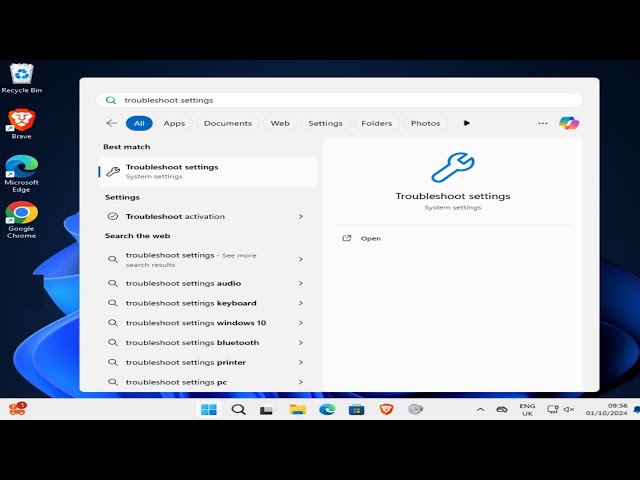Open the three-dots more options menu

543,123
